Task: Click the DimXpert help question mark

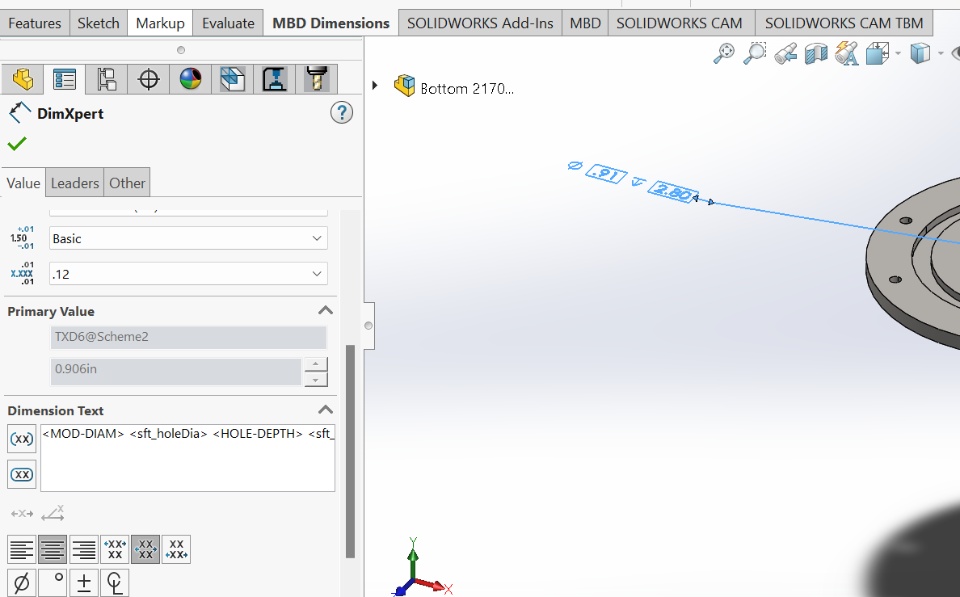Action: pyautogui.click(x=342, y=113)
